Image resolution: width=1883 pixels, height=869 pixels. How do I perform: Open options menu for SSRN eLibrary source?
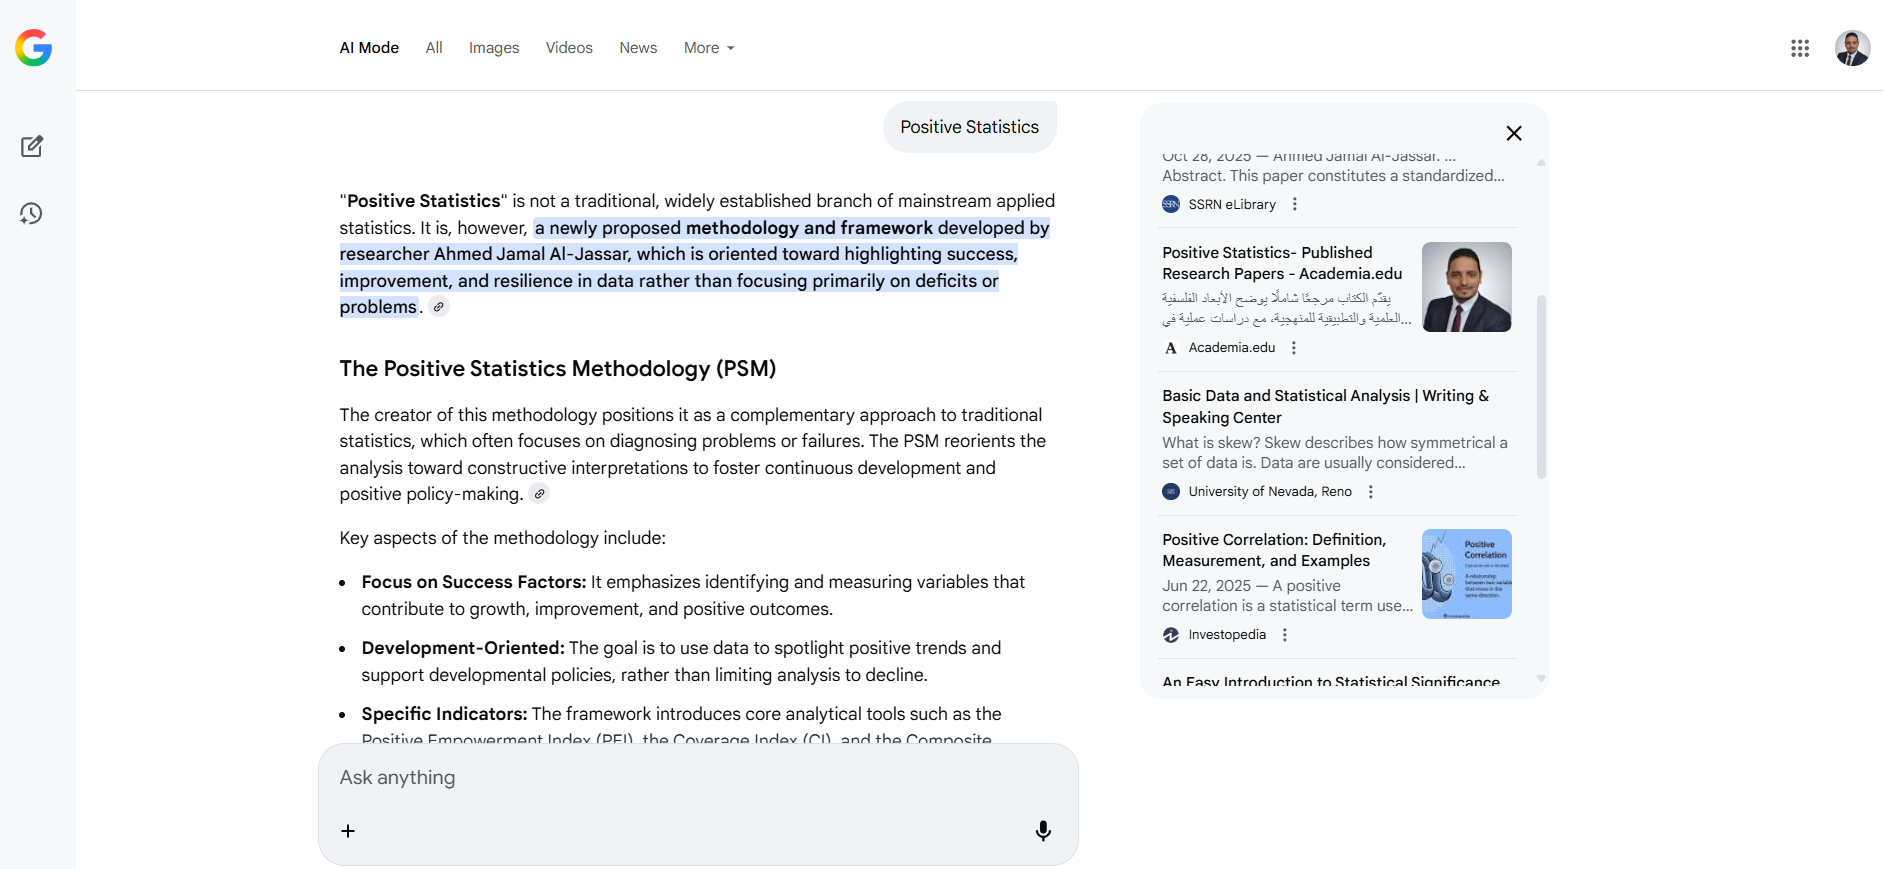[1295, 204]
